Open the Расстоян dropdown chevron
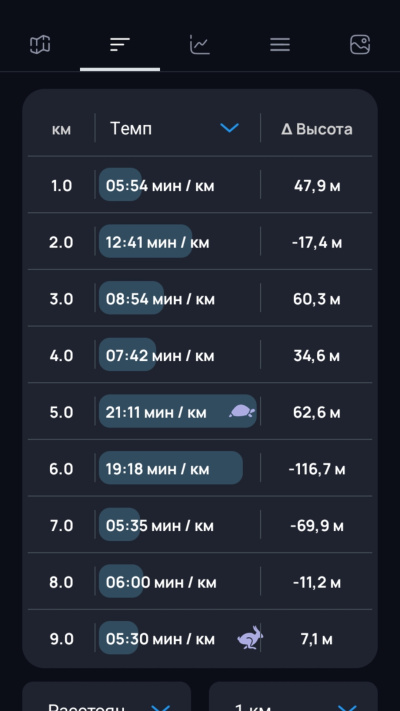 (x=161, y=707)
